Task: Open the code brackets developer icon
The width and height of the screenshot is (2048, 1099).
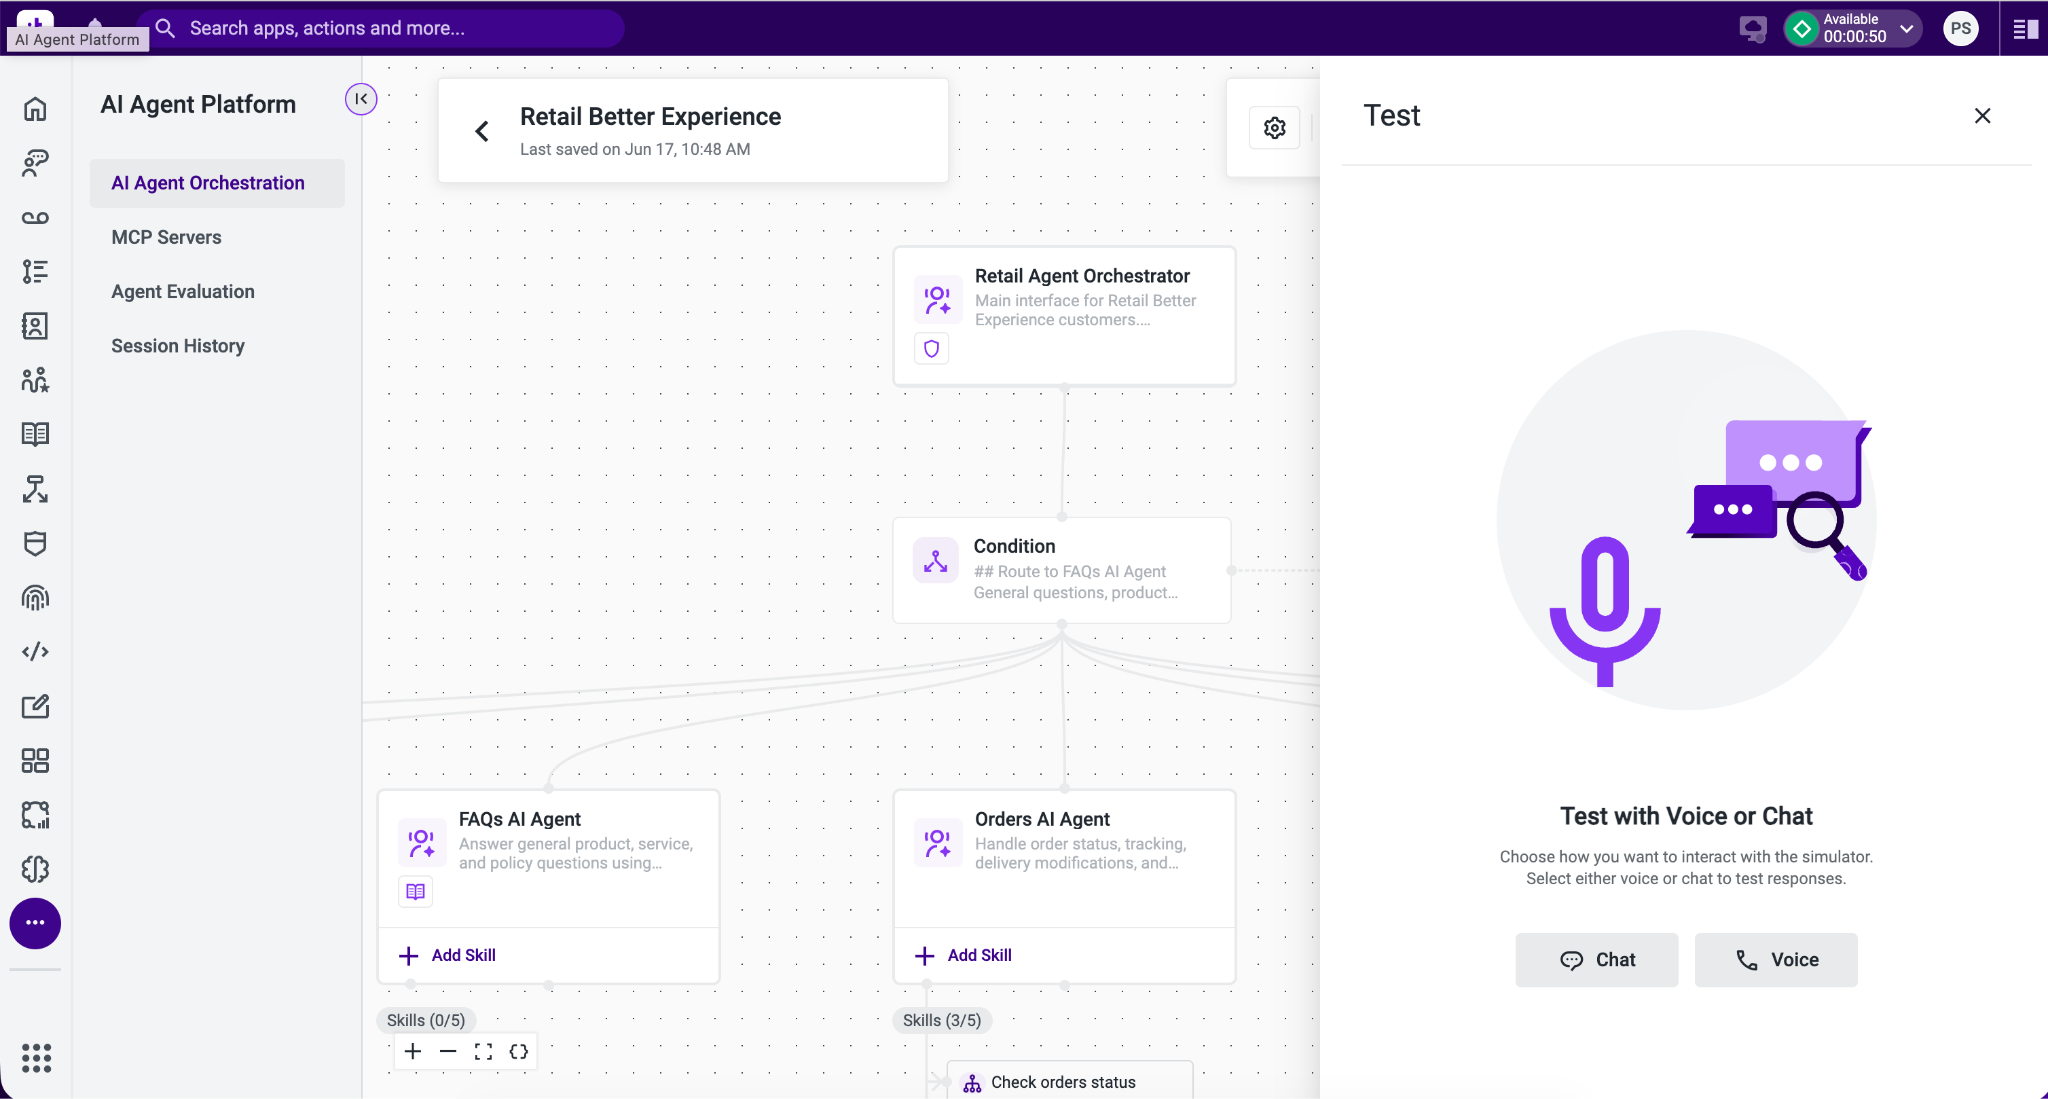Action: 35,652
